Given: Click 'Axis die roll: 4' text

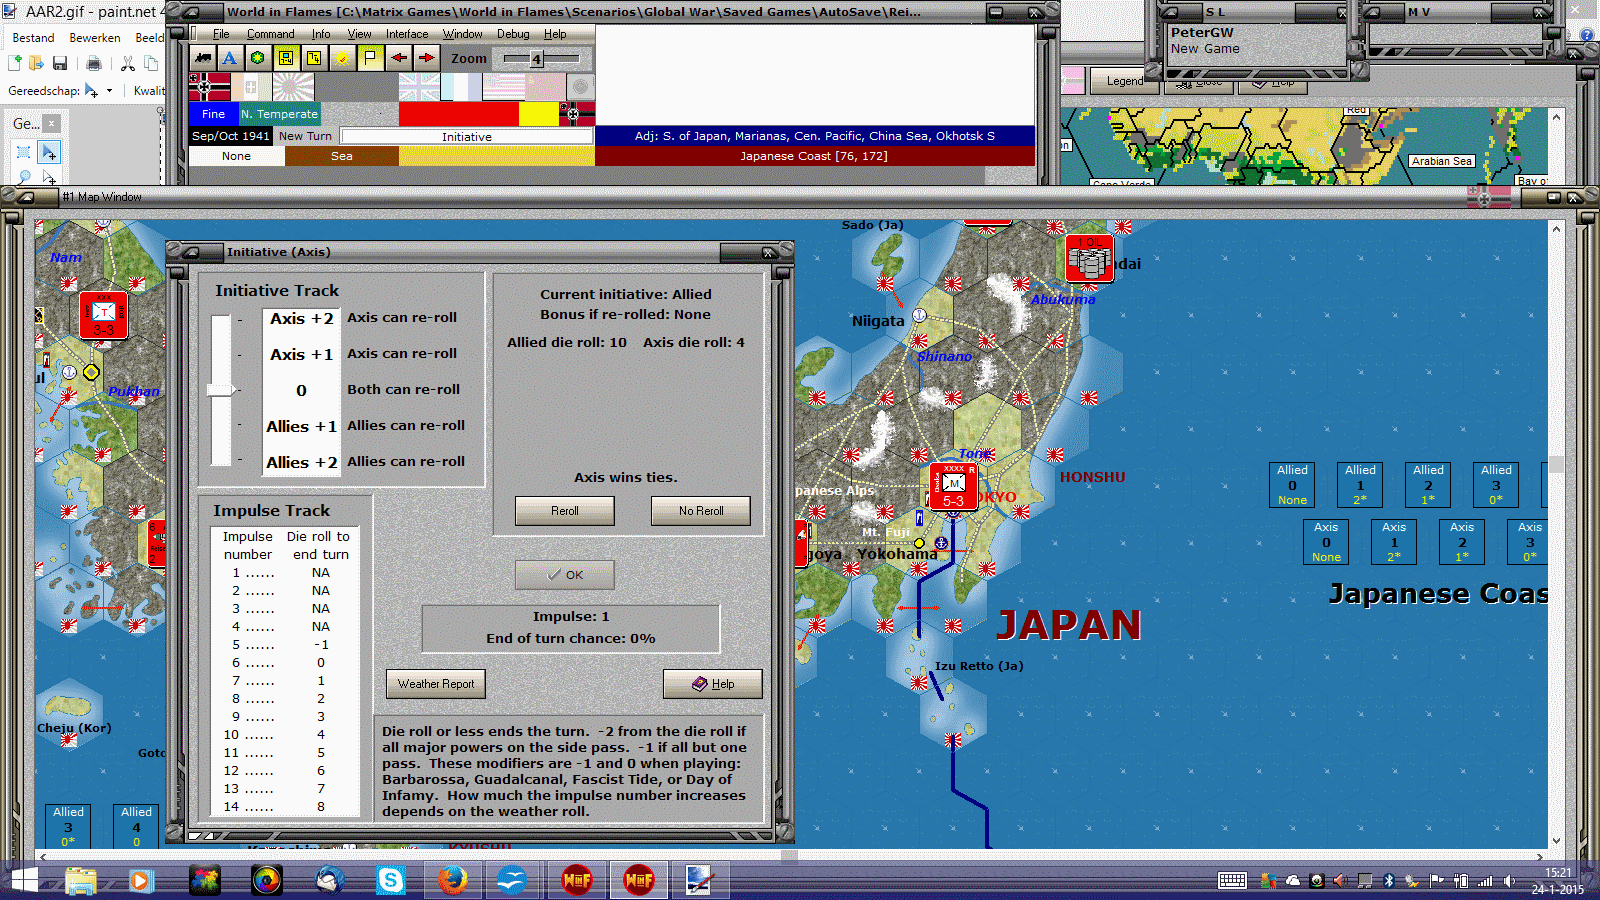Looking at the screenshot, I should pyautogui.click(x=694, y=342).
